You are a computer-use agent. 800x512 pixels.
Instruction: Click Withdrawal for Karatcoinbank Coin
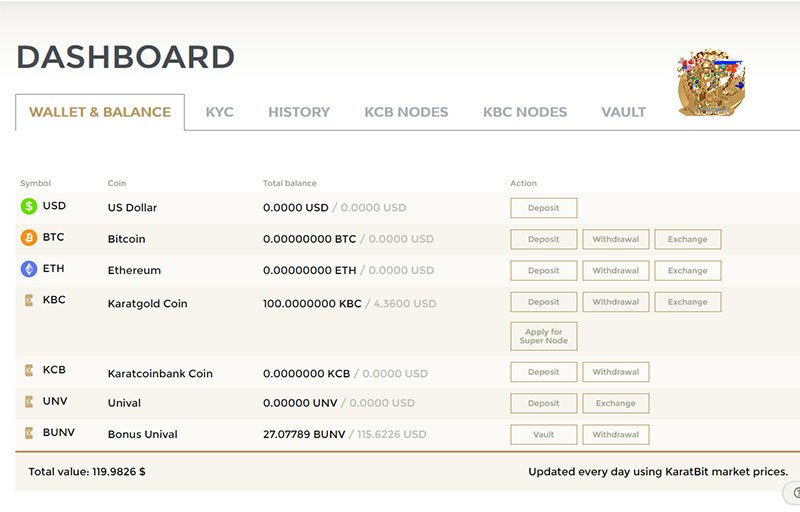pos(616,372)
